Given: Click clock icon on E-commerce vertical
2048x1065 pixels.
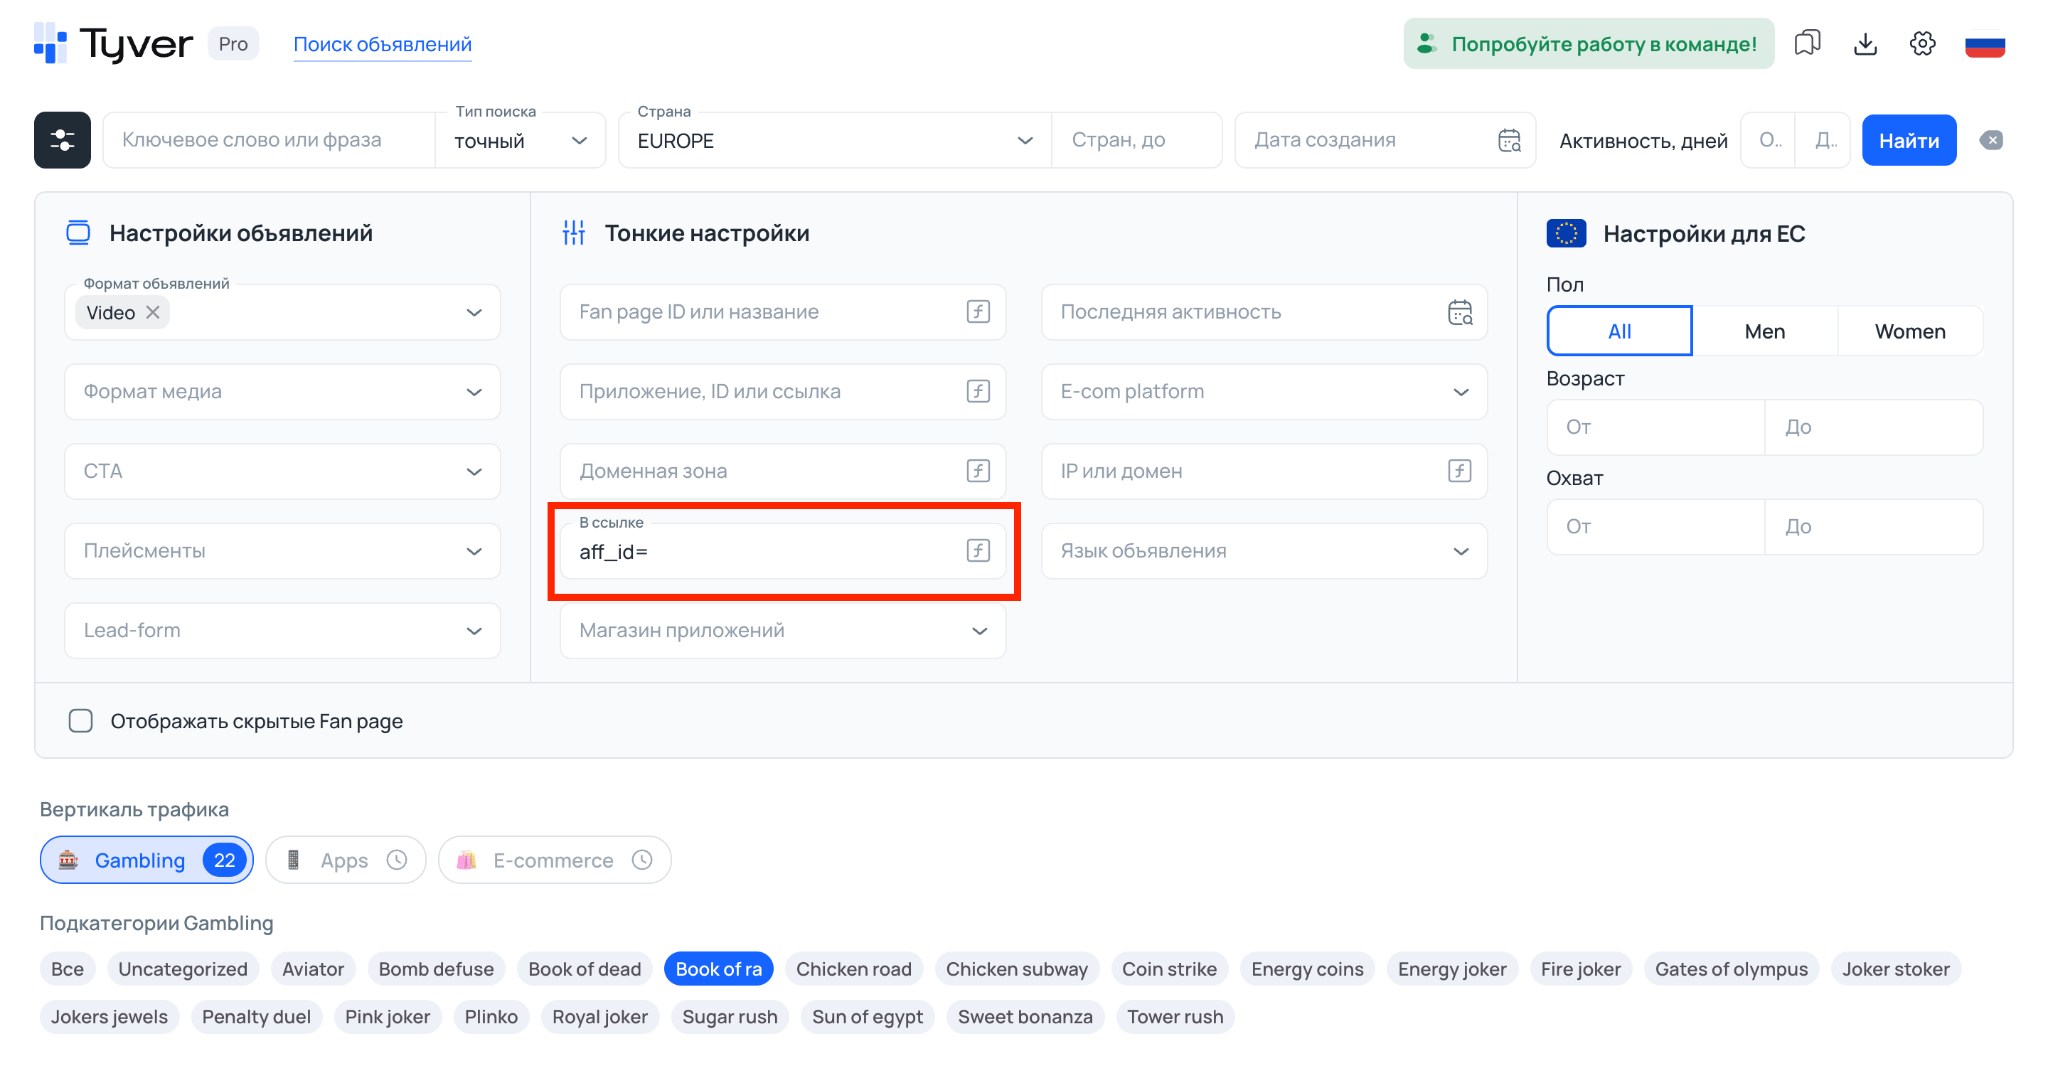Looking at the screenshot, I should click(x=642, y=860).
